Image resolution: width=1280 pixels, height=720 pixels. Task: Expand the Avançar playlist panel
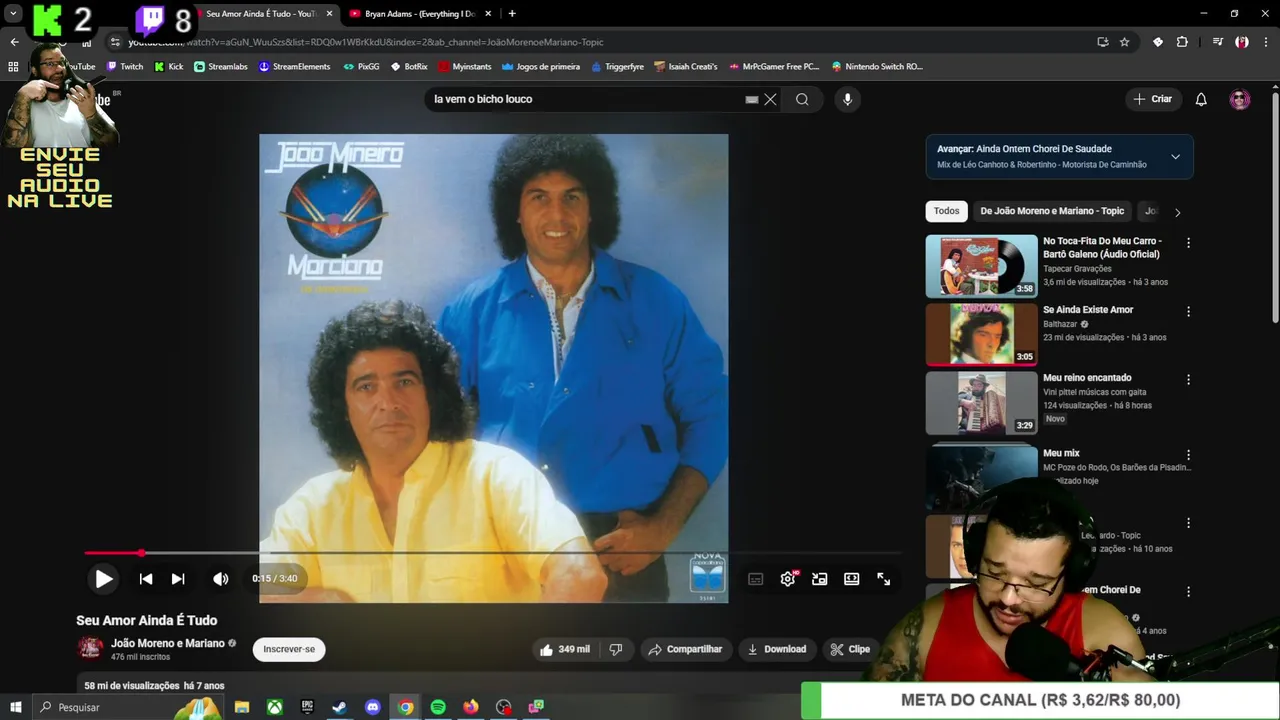[1175, 157]
